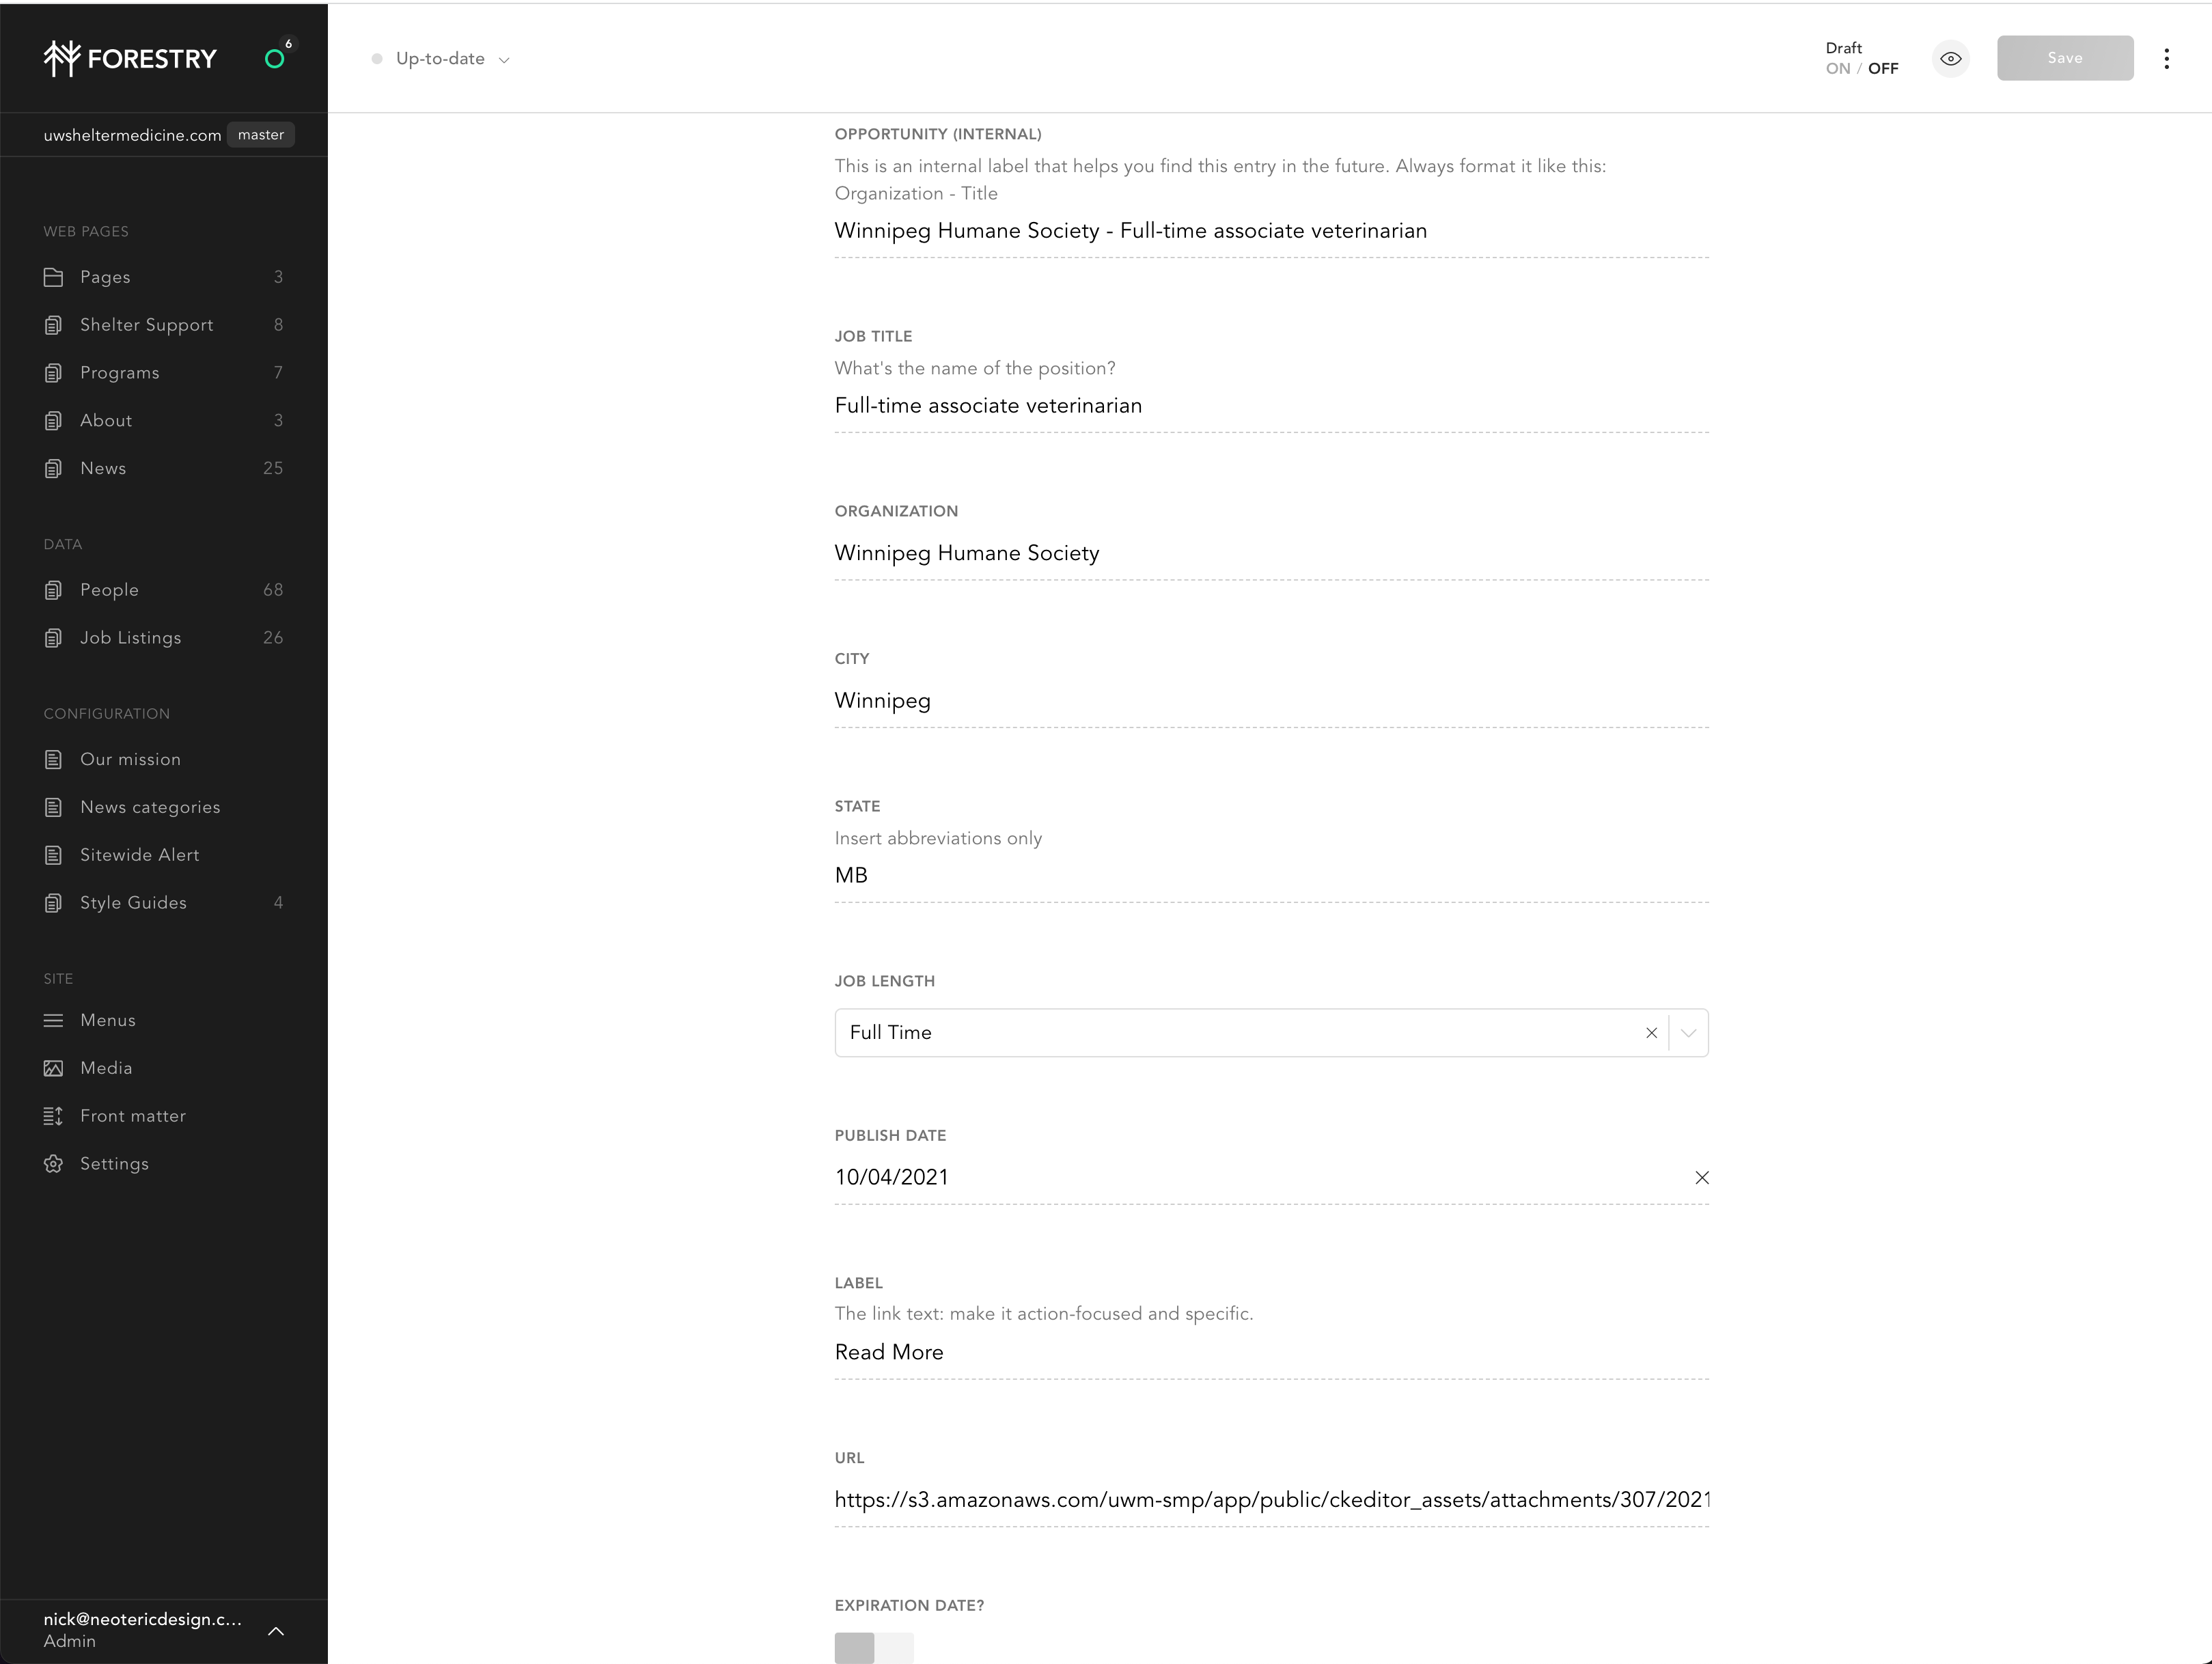
Task: Open Settings via the gear icon
Action: 54,1164
